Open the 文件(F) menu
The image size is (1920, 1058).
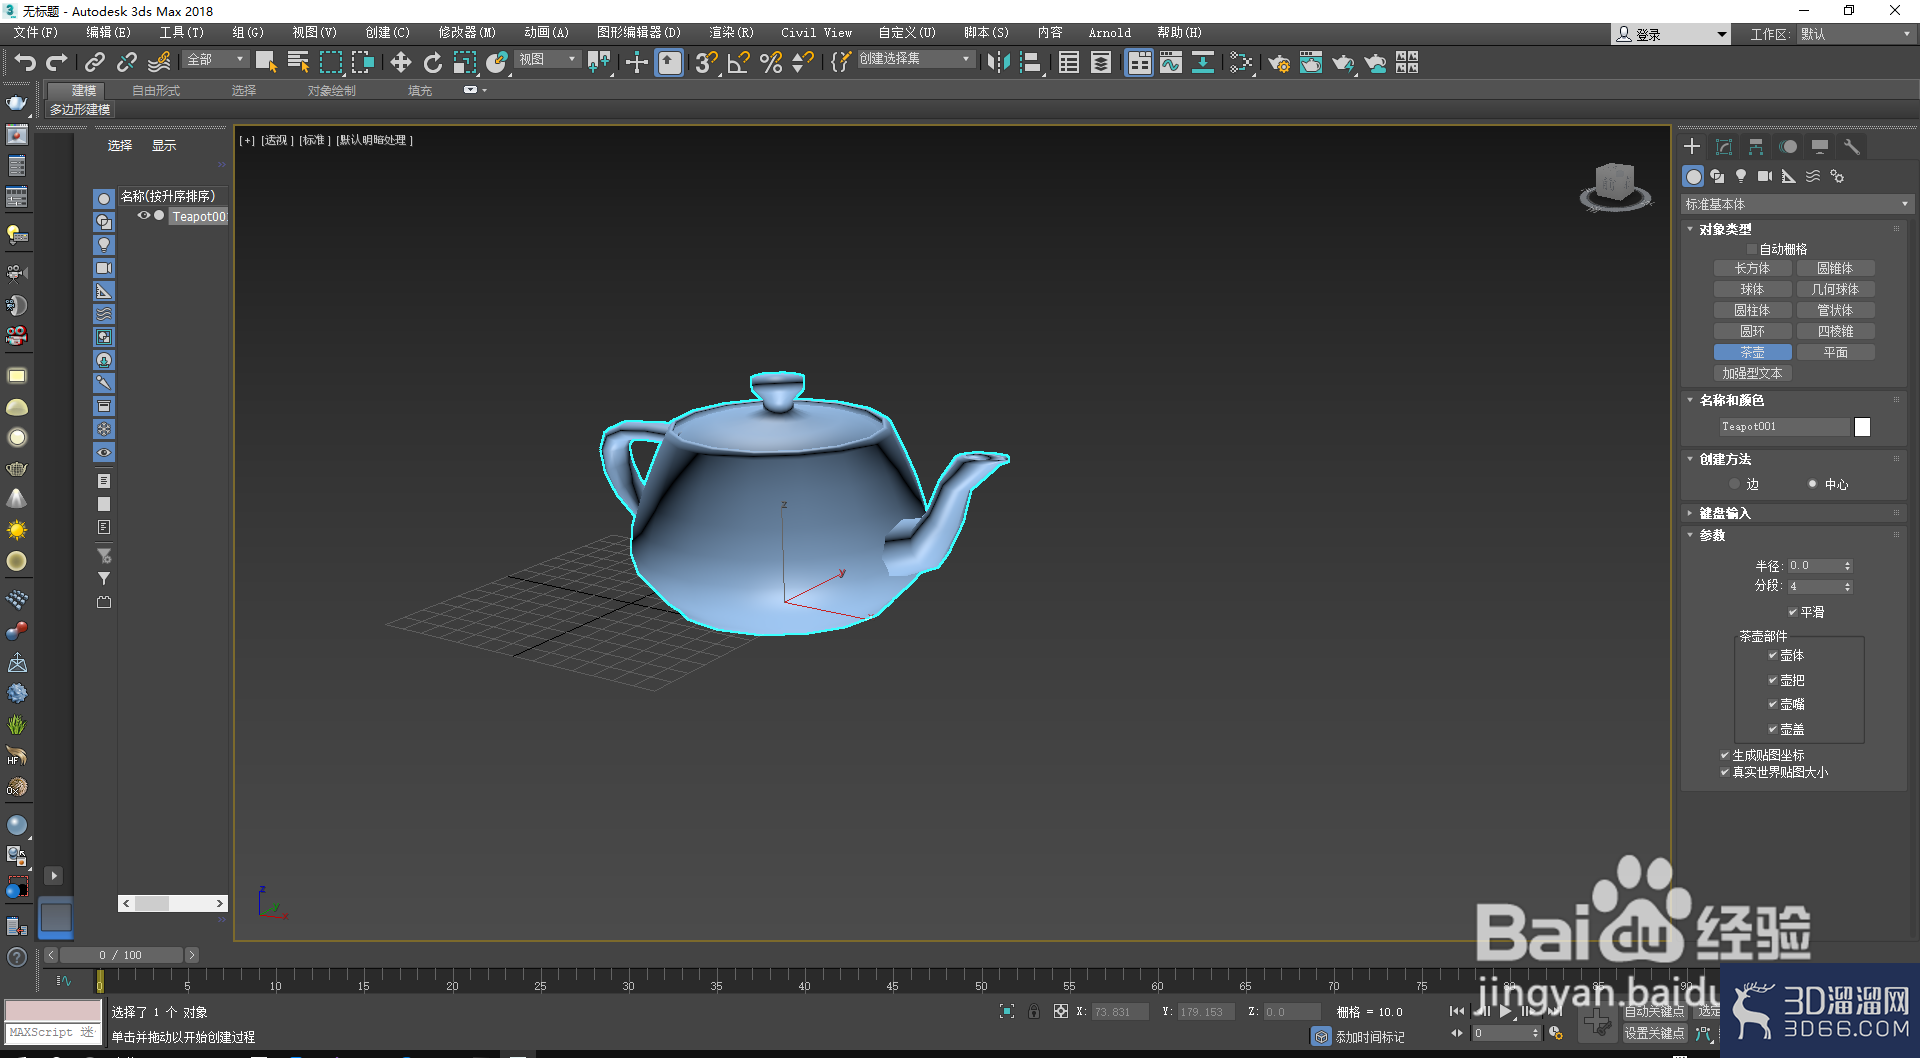click(x=36, y=33)
